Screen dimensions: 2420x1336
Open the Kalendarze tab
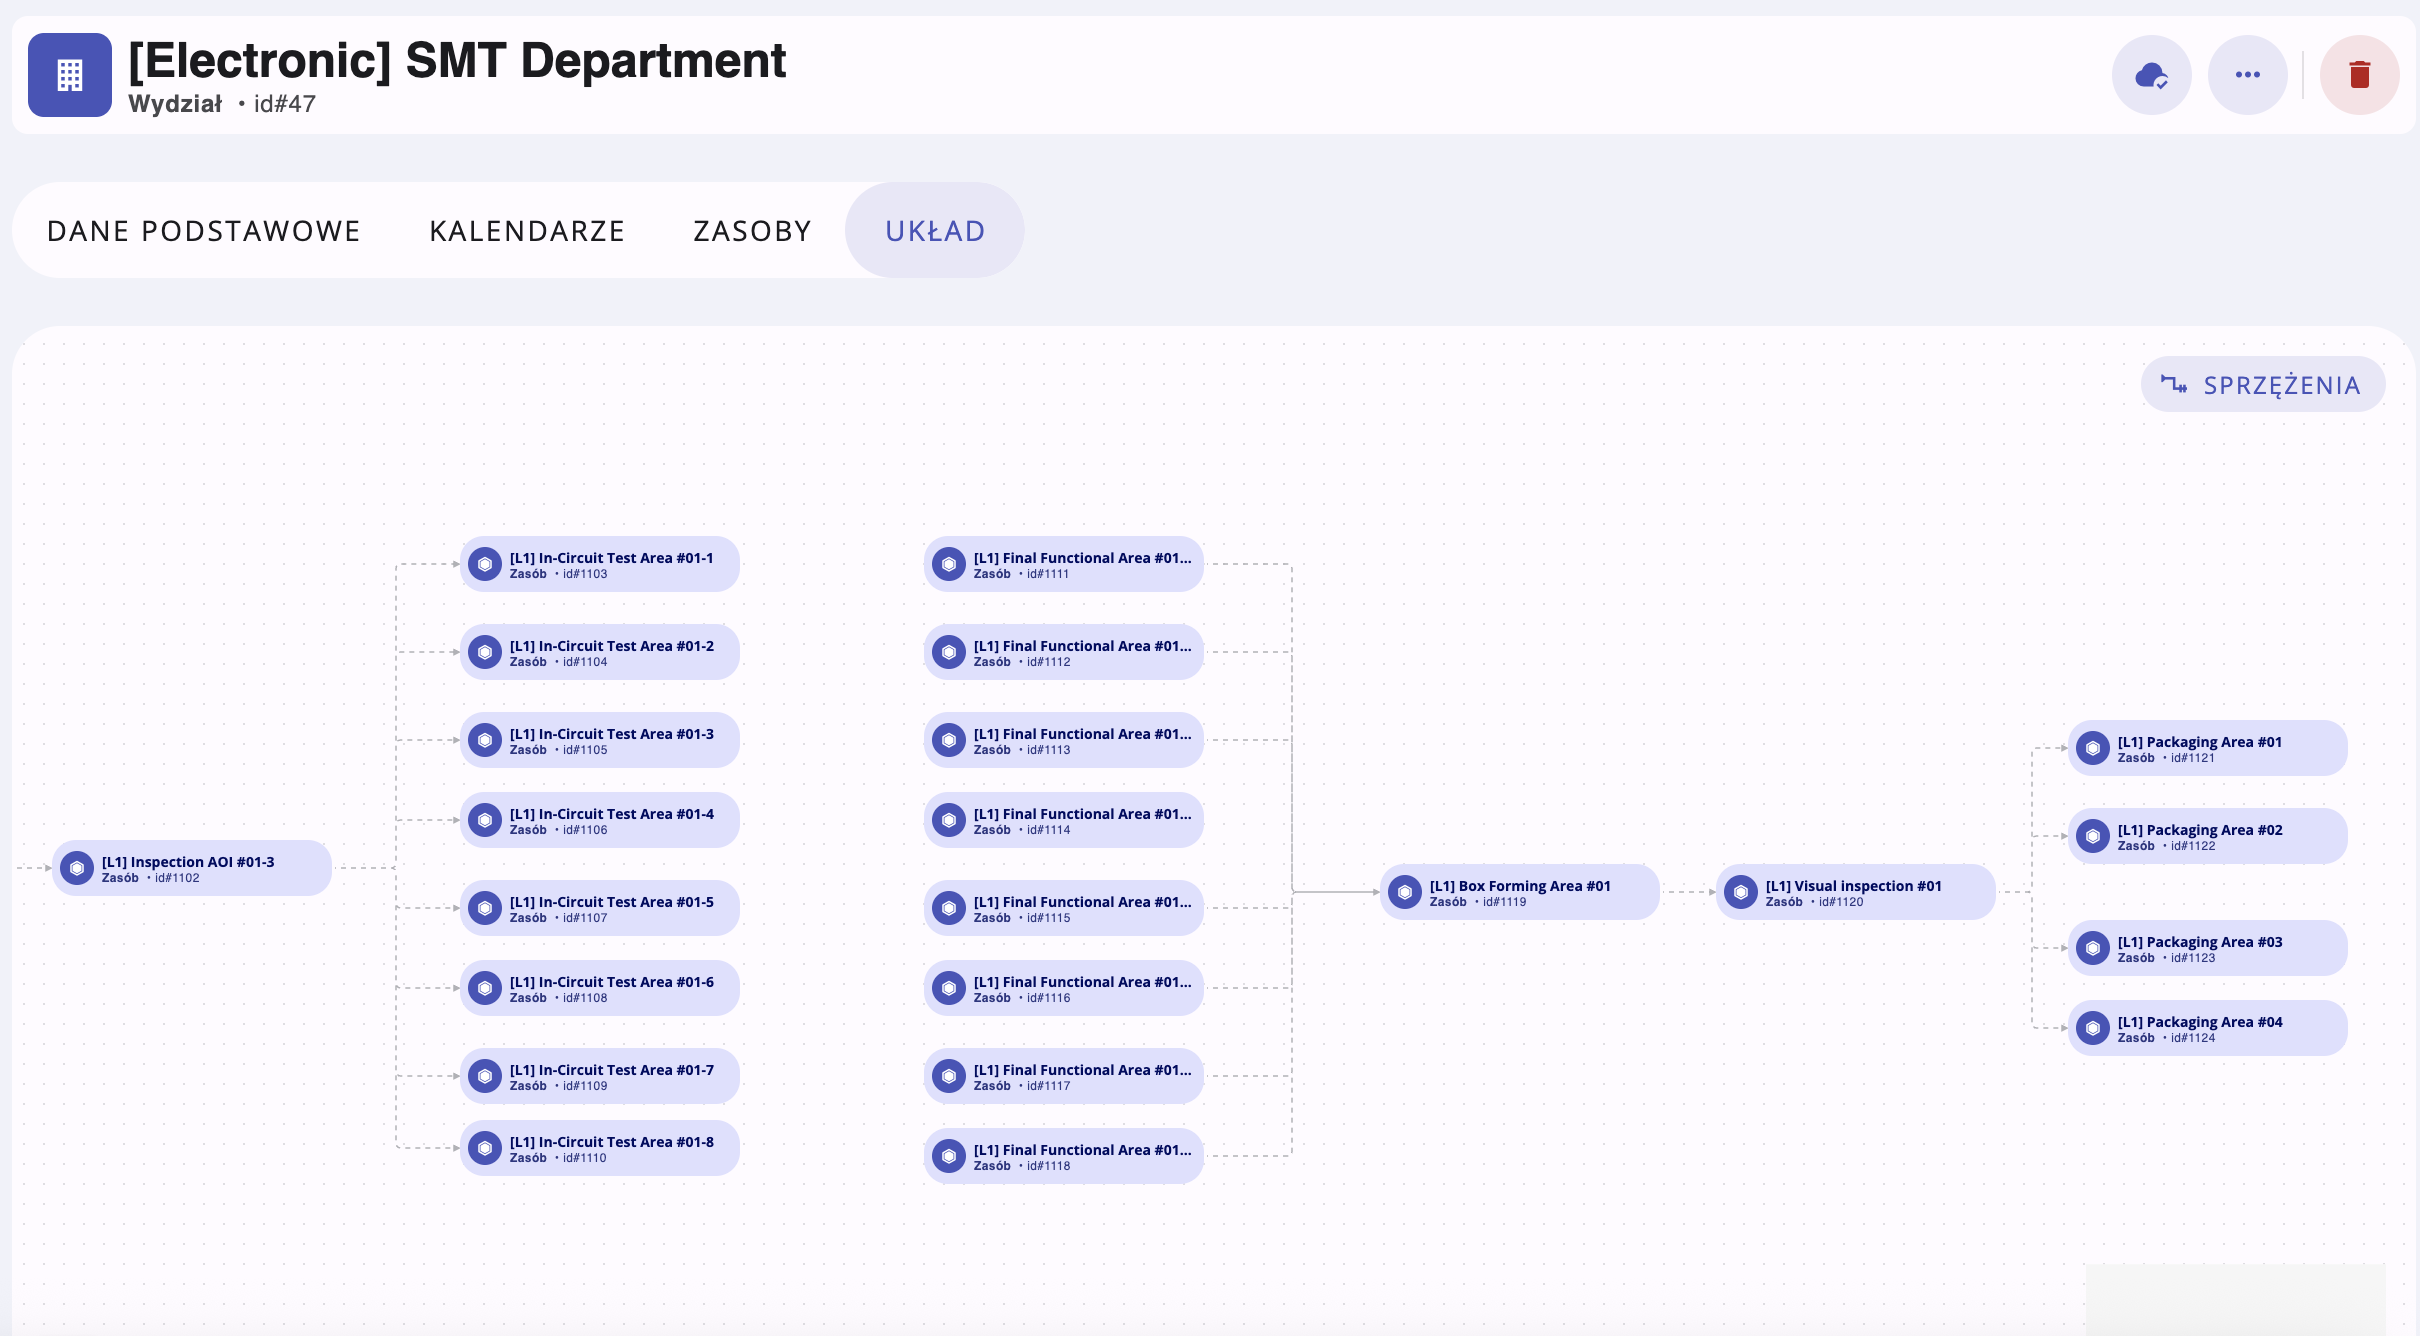tap(527, 231)
